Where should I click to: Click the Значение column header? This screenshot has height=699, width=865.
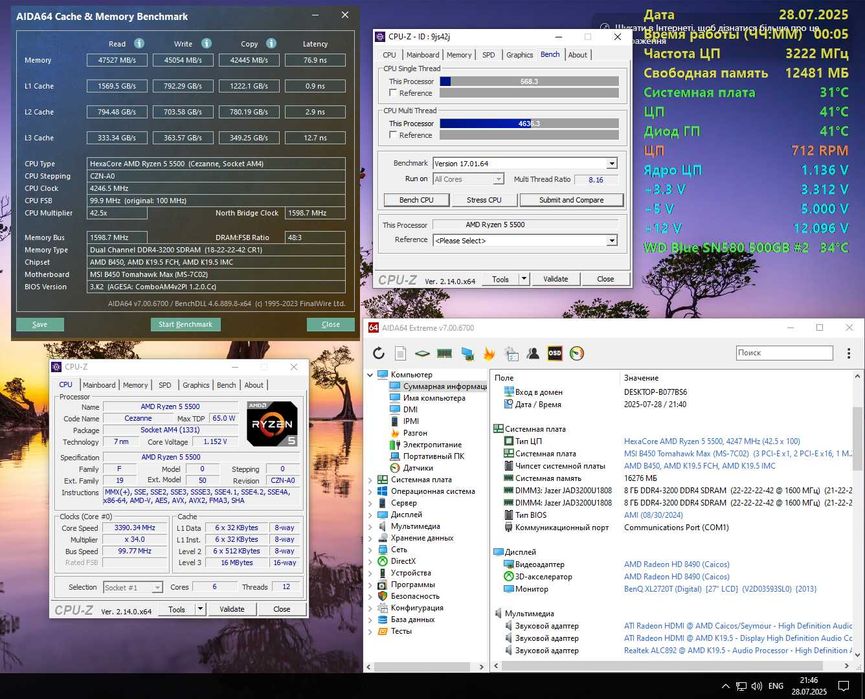coord(641,378)
